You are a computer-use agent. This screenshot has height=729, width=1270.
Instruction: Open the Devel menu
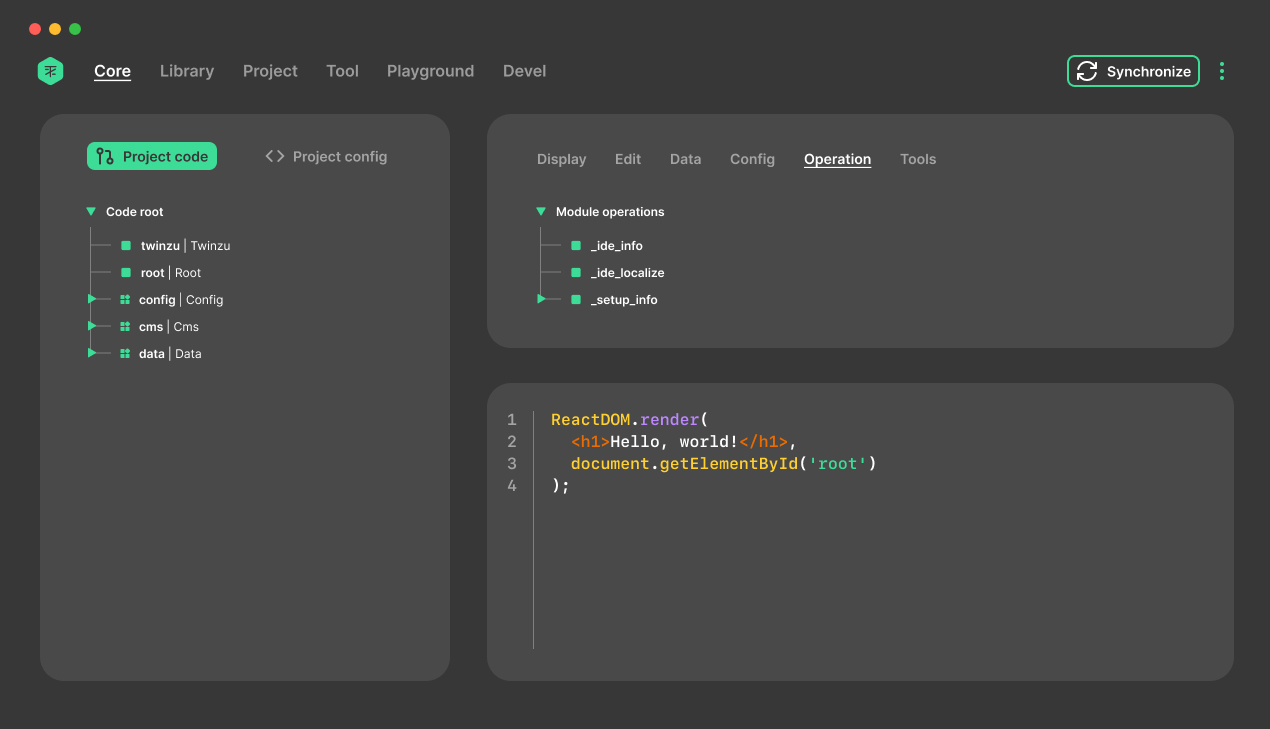524,71
